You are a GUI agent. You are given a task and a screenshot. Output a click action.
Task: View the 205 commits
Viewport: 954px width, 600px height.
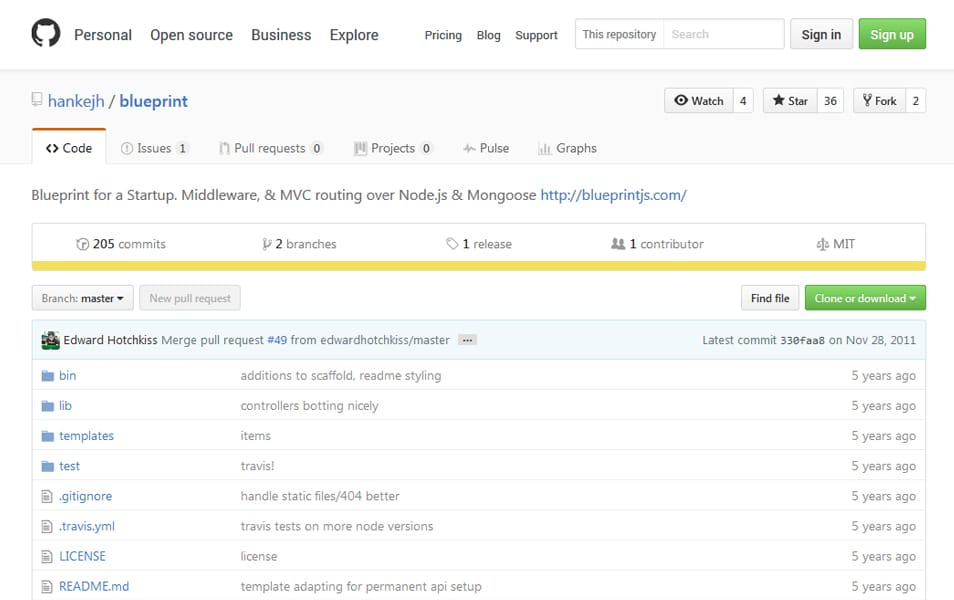pos(121,244)
